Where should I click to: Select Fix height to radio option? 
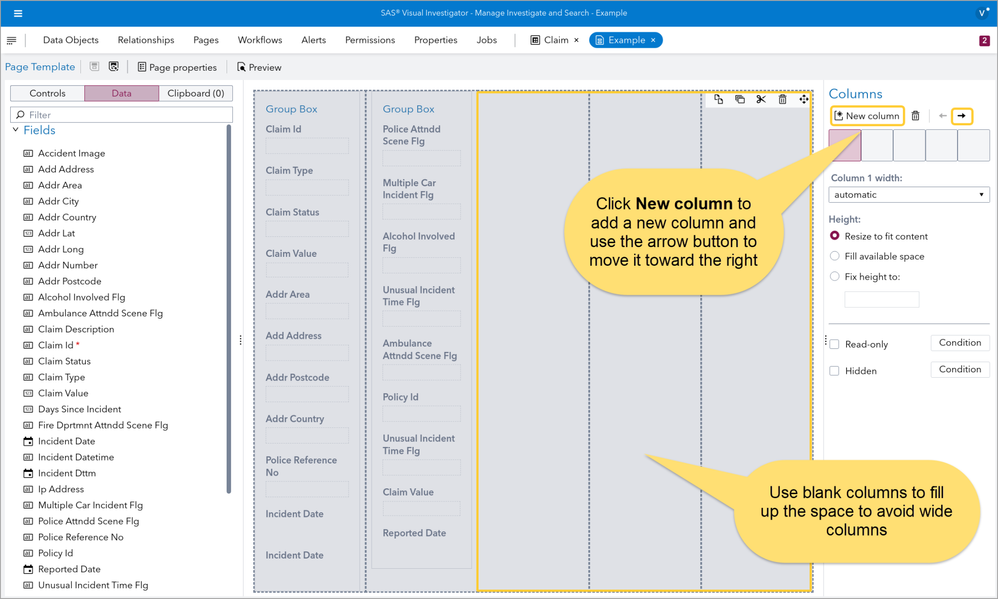coord(834,276)
